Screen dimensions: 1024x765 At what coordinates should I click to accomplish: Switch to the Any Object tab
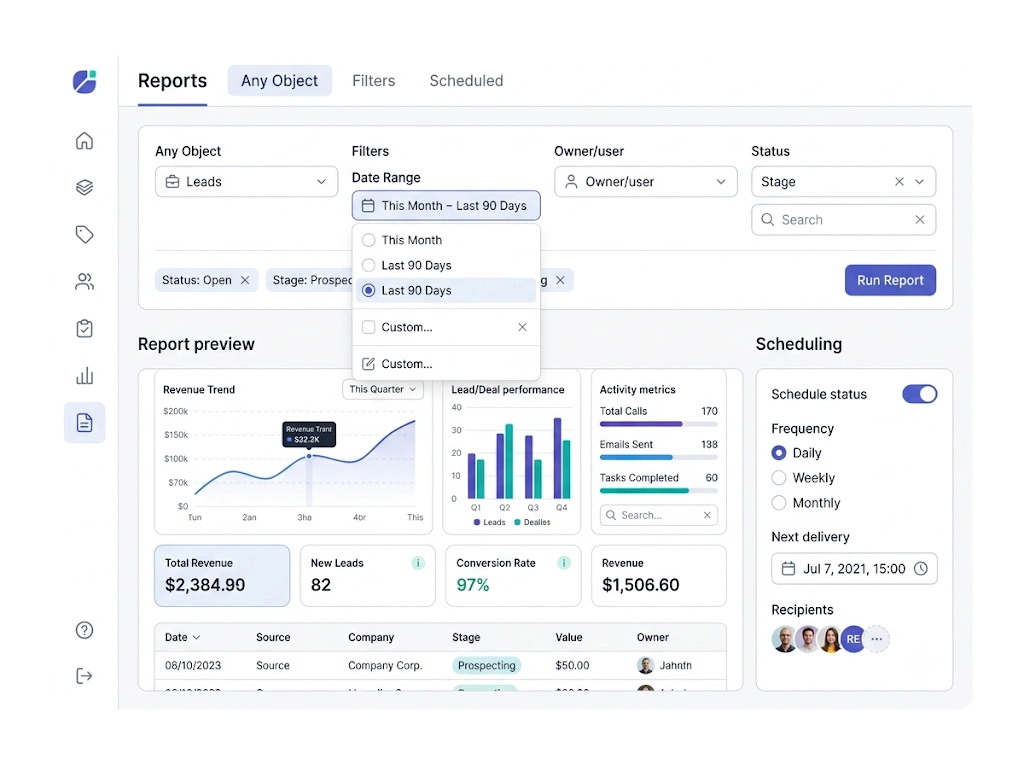[280, 80]
